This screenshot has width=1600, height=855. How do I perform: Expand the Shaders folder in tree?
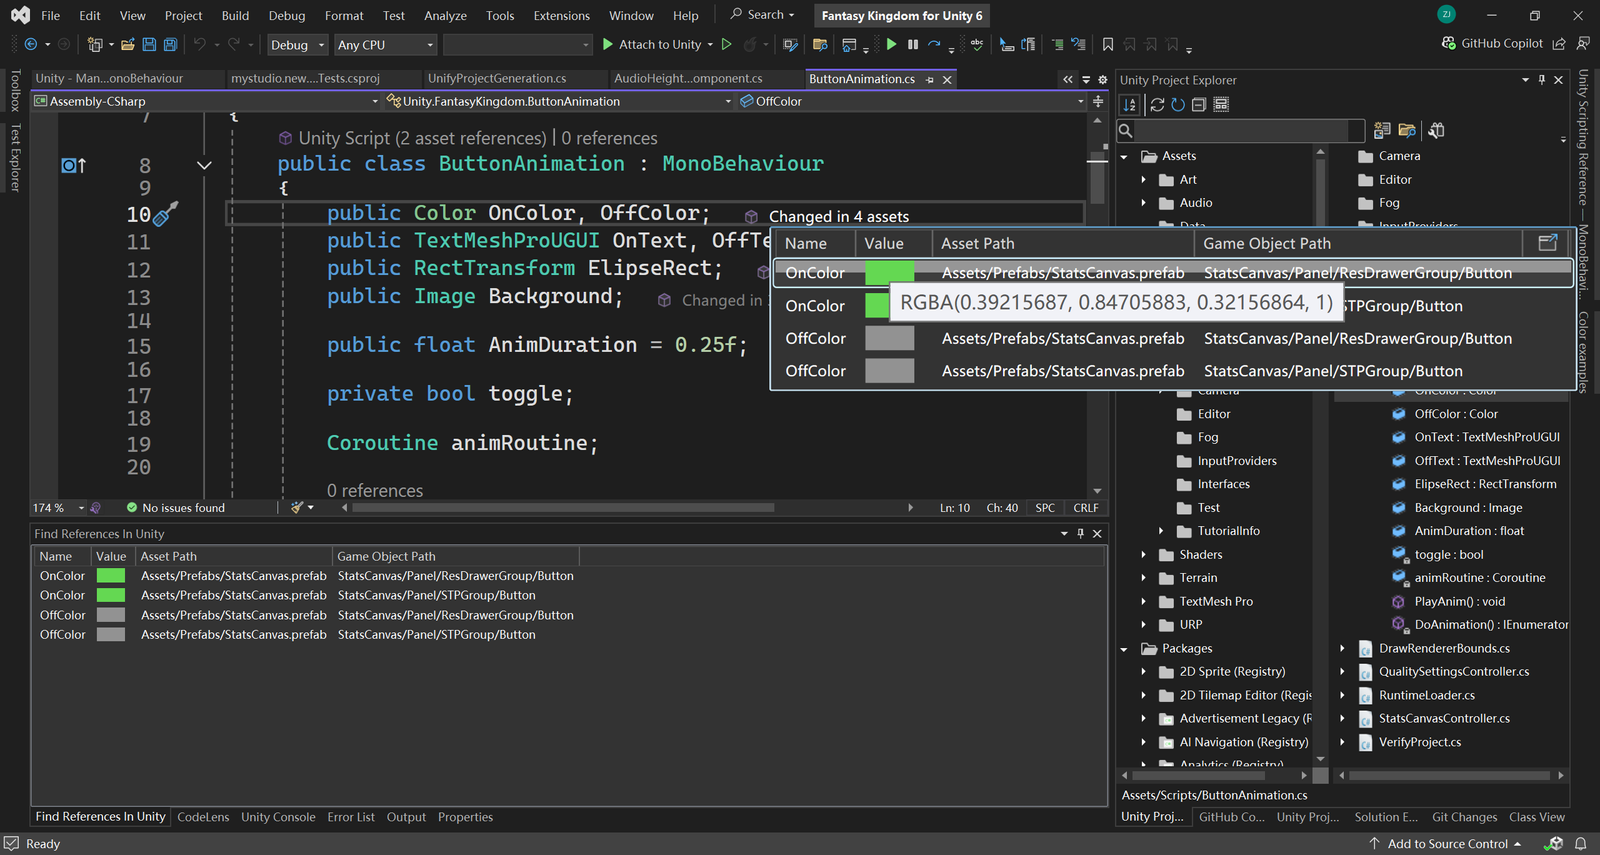[x=1144, y=555]
